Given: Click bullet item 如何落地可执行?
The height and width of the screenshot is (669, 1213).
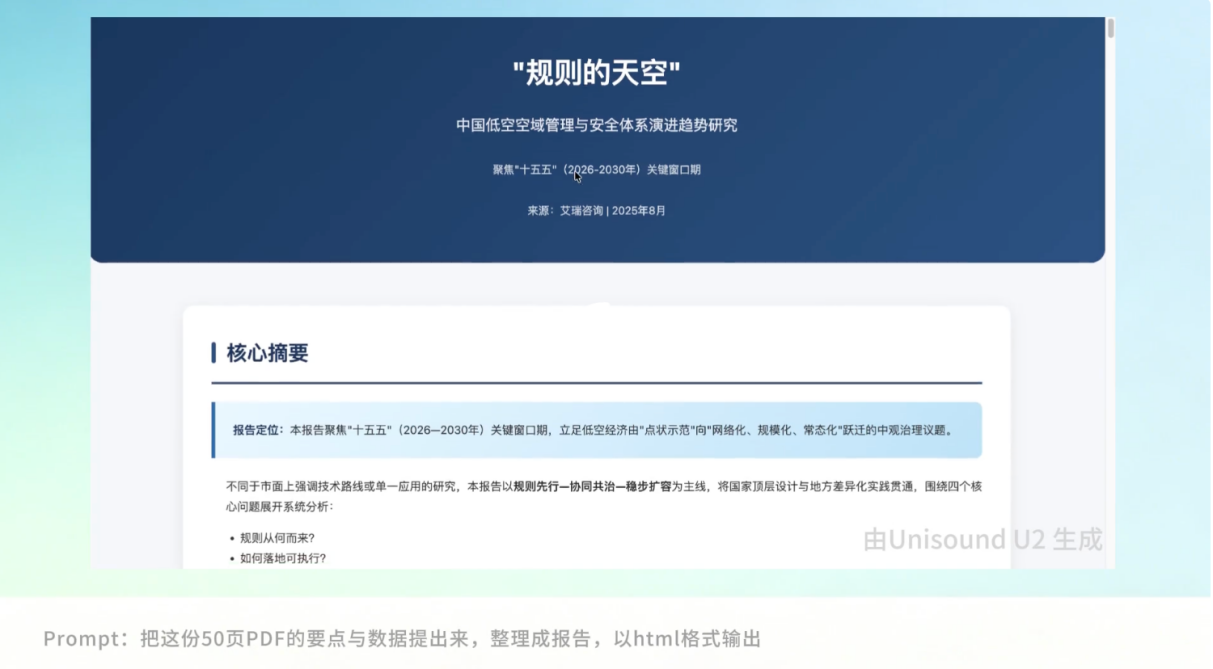Looking at the screenshot, I should [x=283, y=559].
